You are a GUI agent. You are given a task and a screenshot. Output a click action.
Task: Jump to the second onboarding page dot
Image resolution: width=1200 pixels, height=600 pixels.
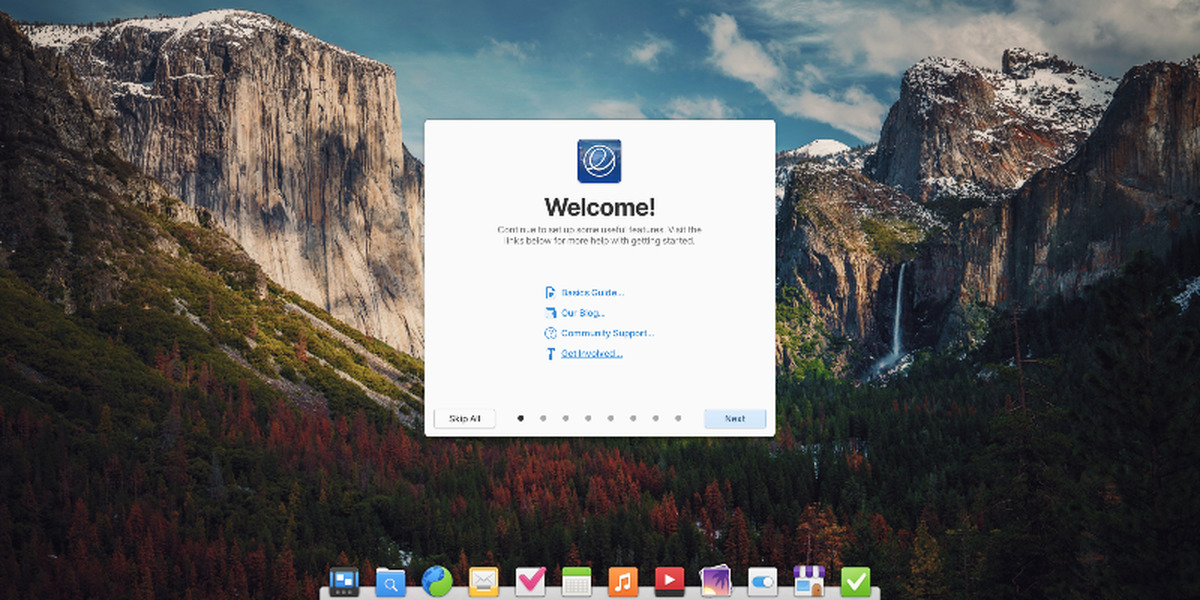[x=543, y=419]
